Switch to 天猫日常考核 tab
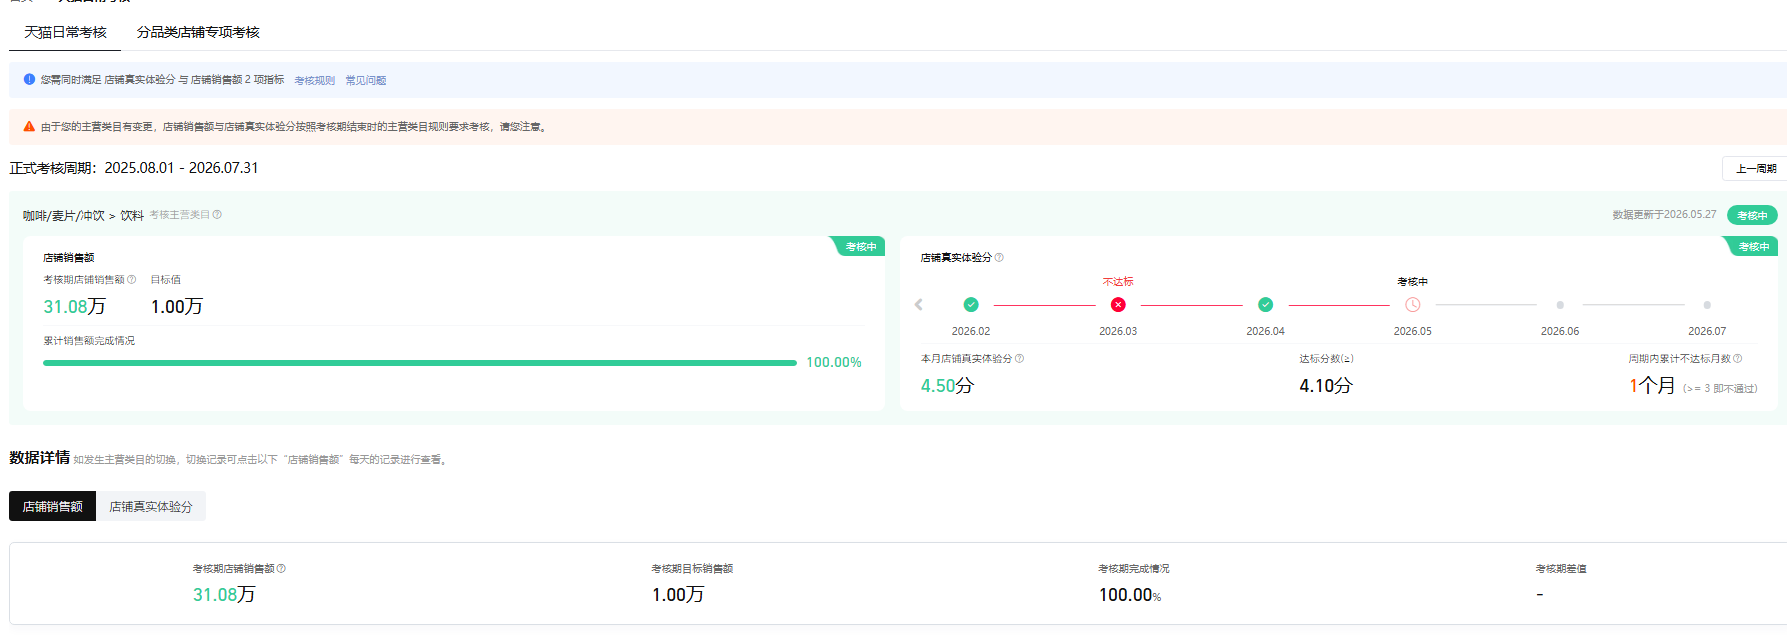This screenshot has height=635, width=1787. coord(65,32)
